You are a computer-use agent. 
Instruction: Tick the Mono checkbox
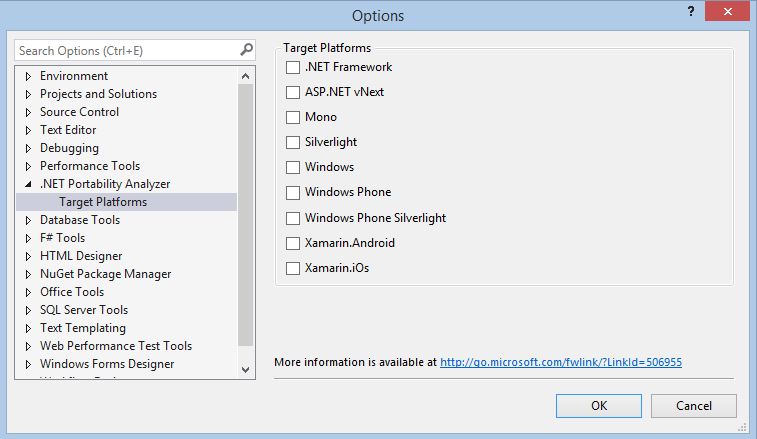[293, 117]
